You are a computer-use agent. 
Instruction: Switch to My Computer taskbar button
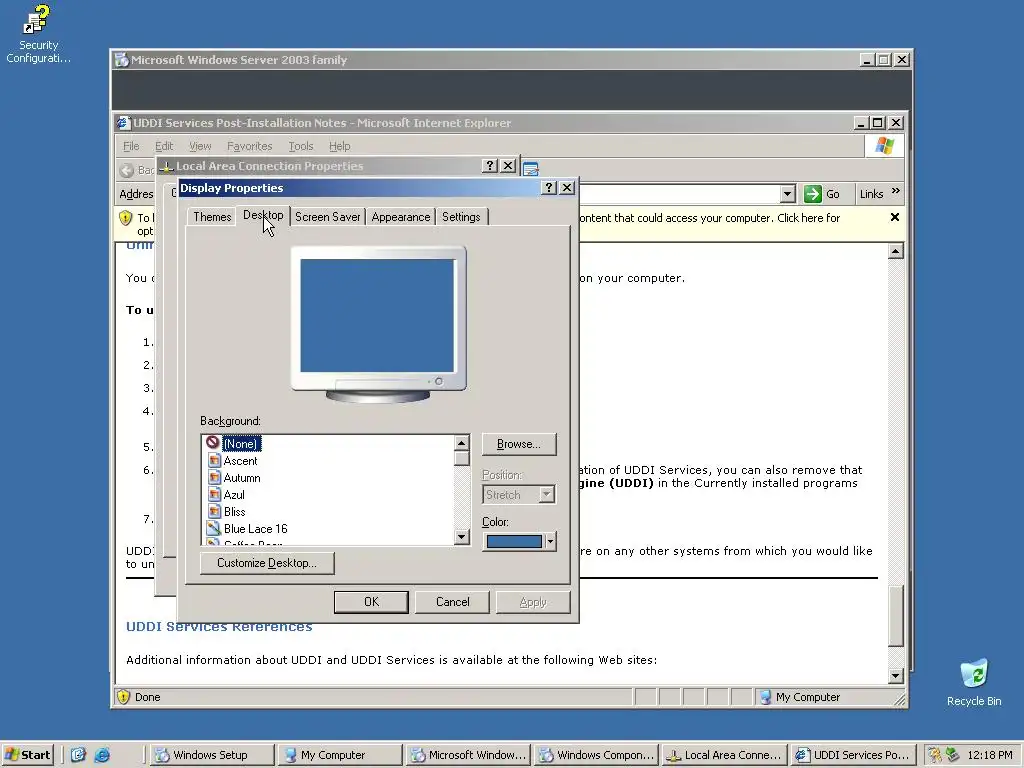click(339, 755)
